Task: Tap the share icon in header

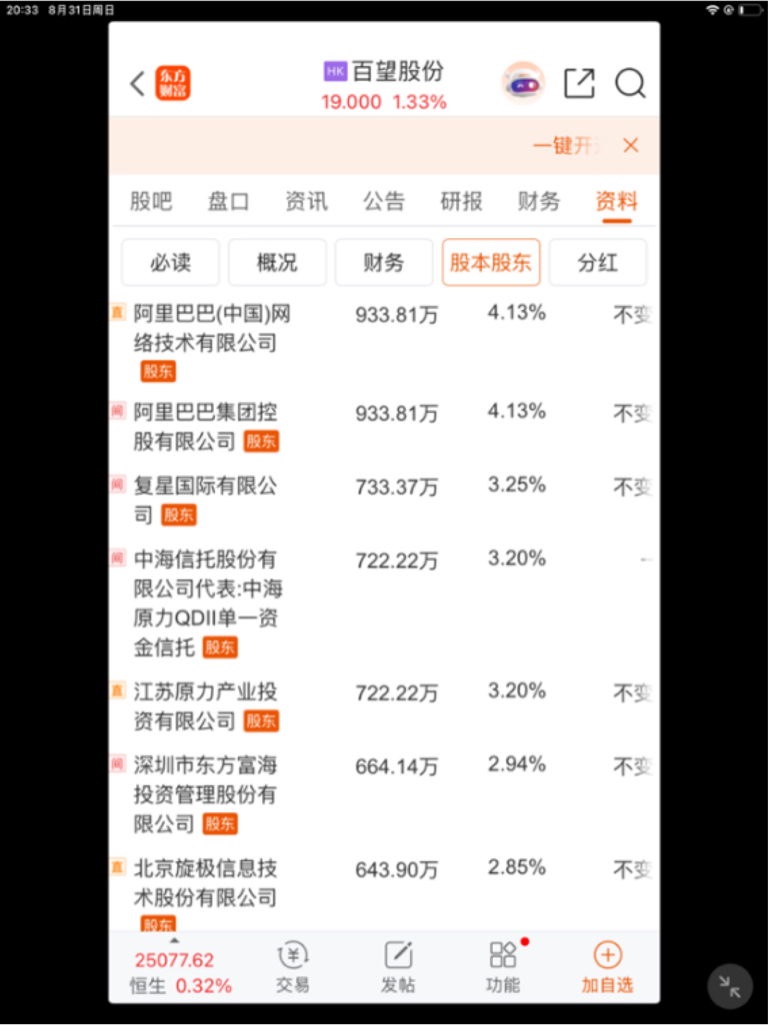Action: [x=579, y=83]
